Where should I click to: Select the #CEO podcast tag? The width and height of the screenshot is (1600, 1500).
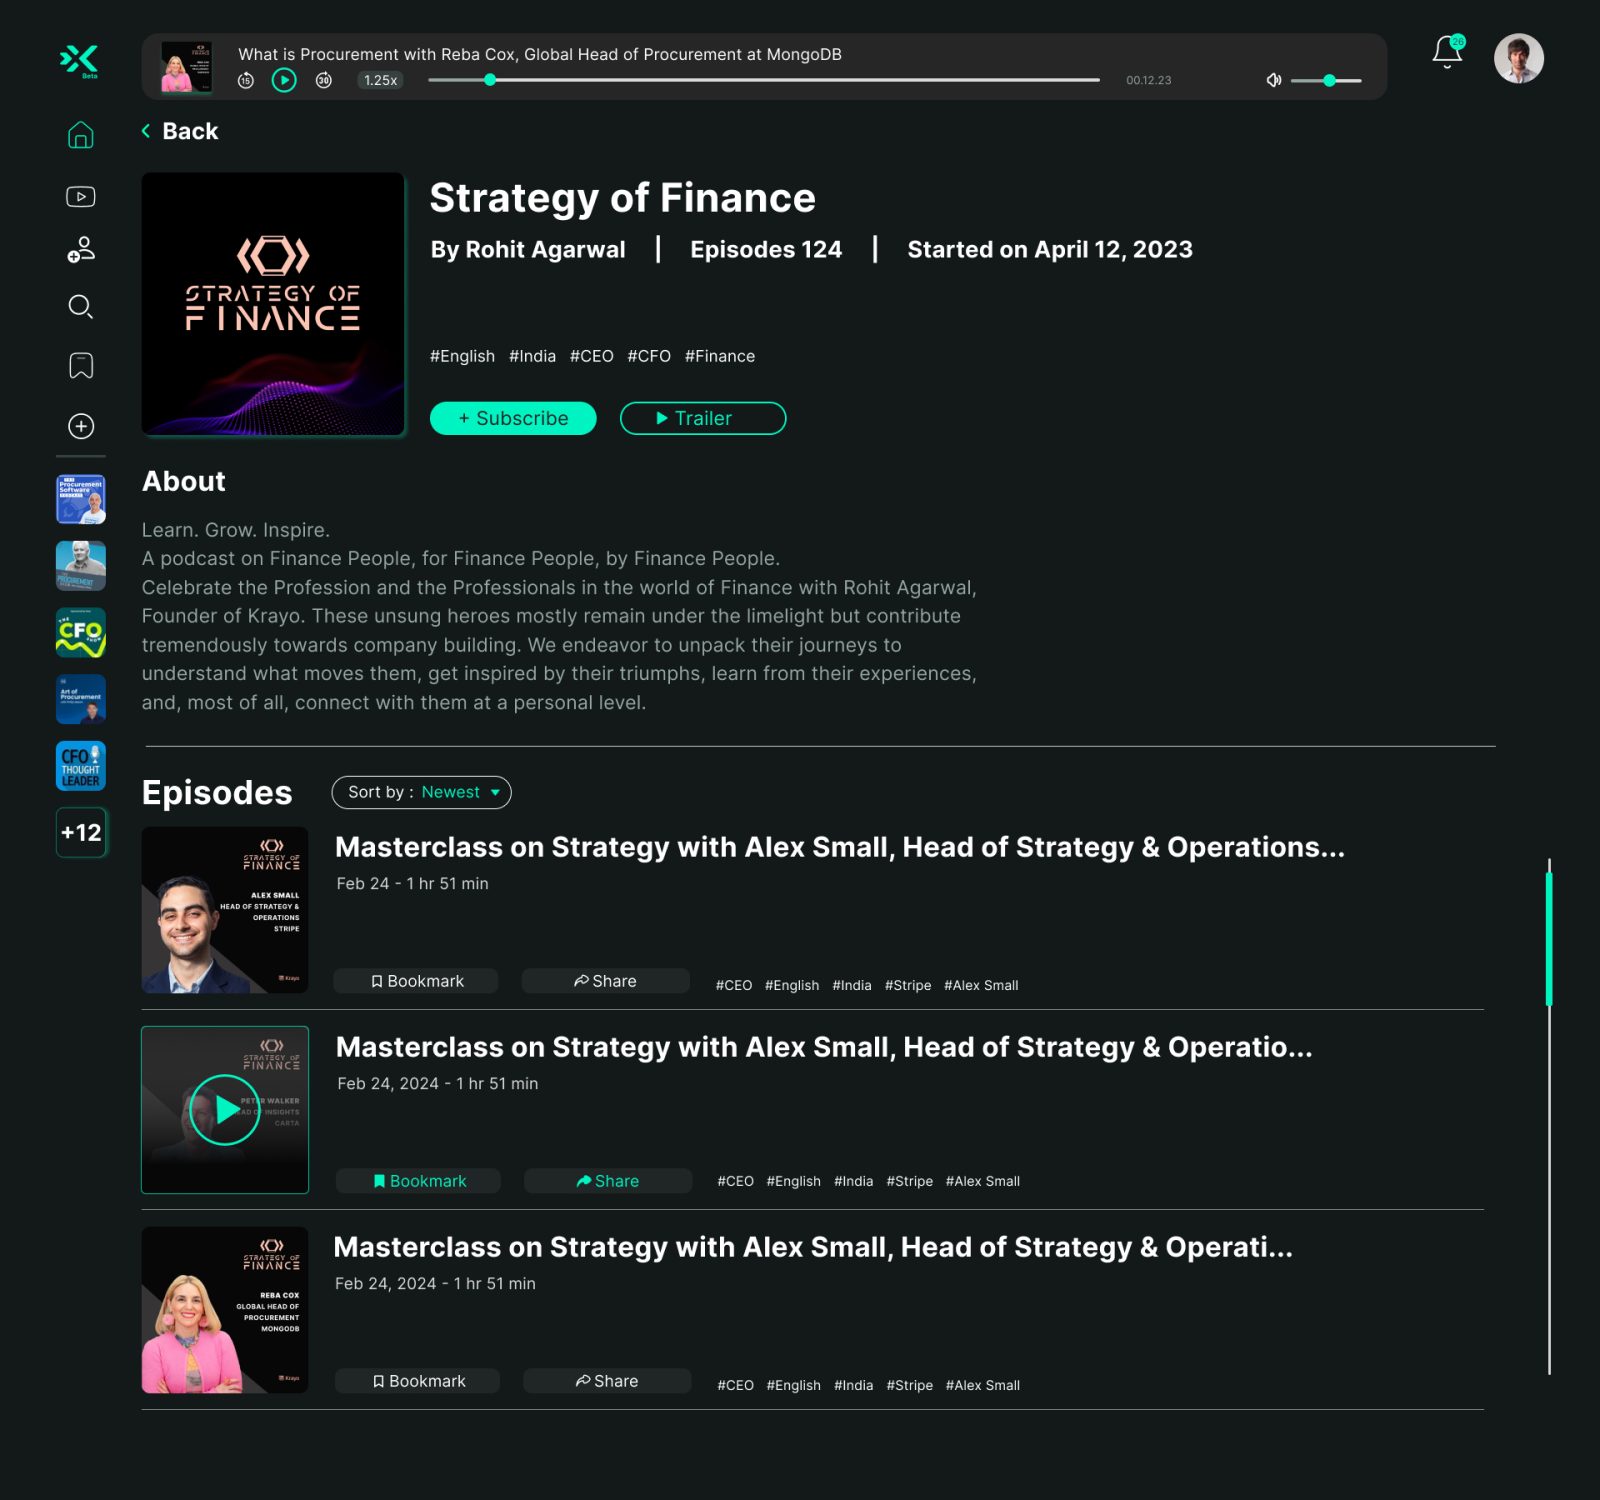click(591, 356)
